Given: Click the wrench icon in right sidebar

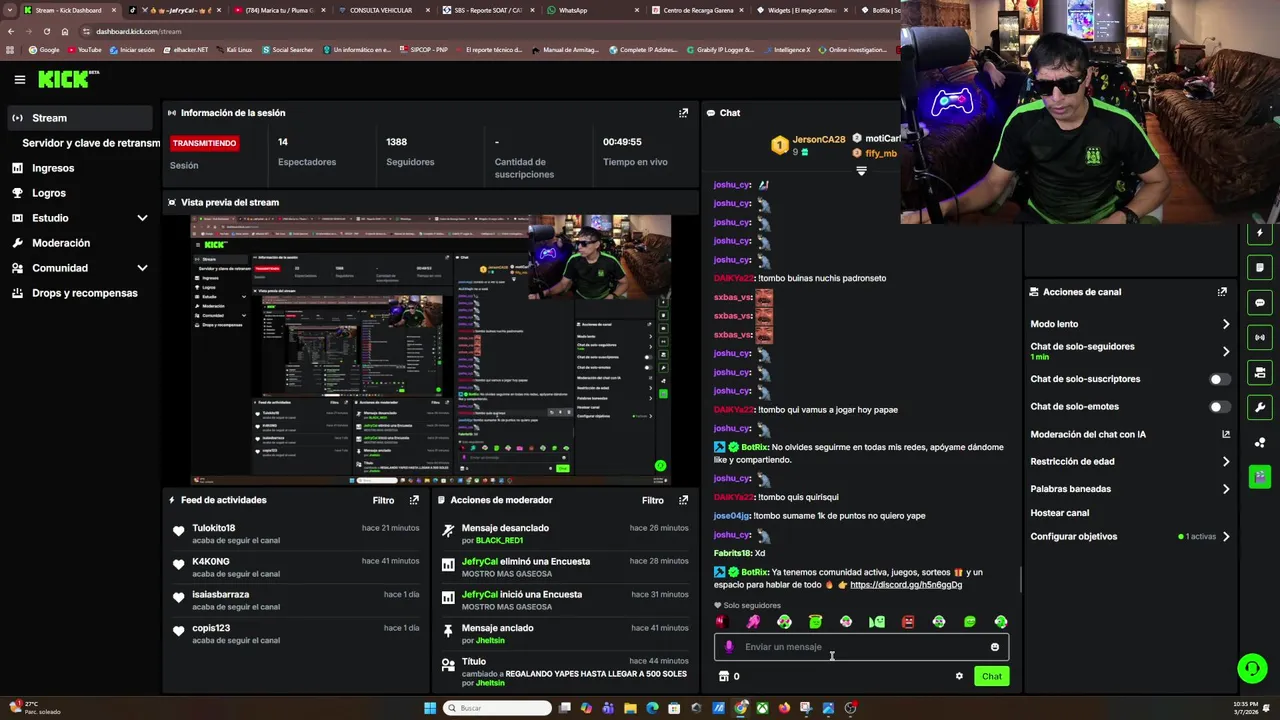Looking at the screenshot, I should [1260, 407].
